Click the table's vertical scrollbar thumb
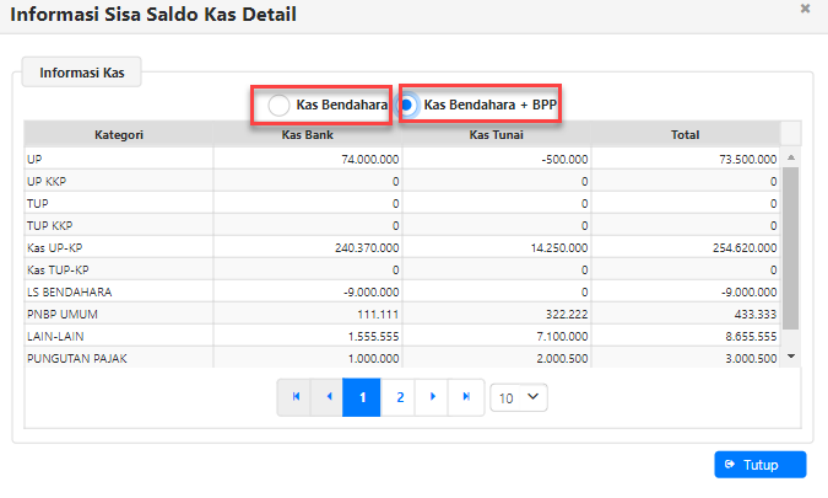This screenshot has height=498, width=828. (790, 247)
